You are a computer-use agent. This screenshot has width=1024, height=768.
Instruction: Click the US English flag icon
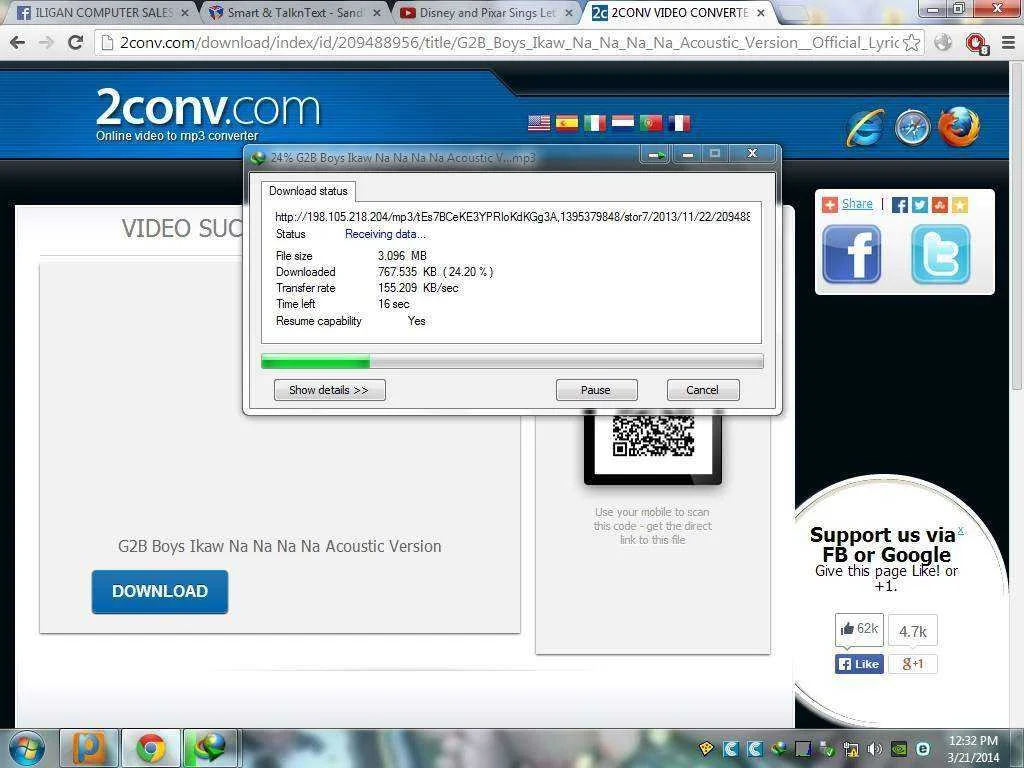539,123
